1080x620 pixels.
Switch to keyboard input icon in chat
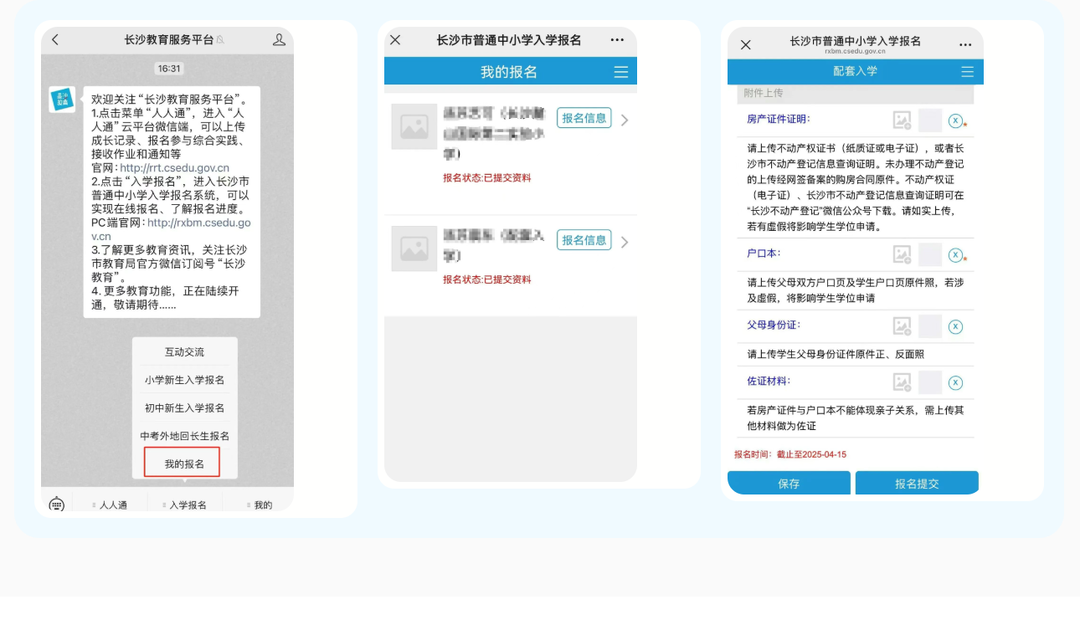point(57,504)
